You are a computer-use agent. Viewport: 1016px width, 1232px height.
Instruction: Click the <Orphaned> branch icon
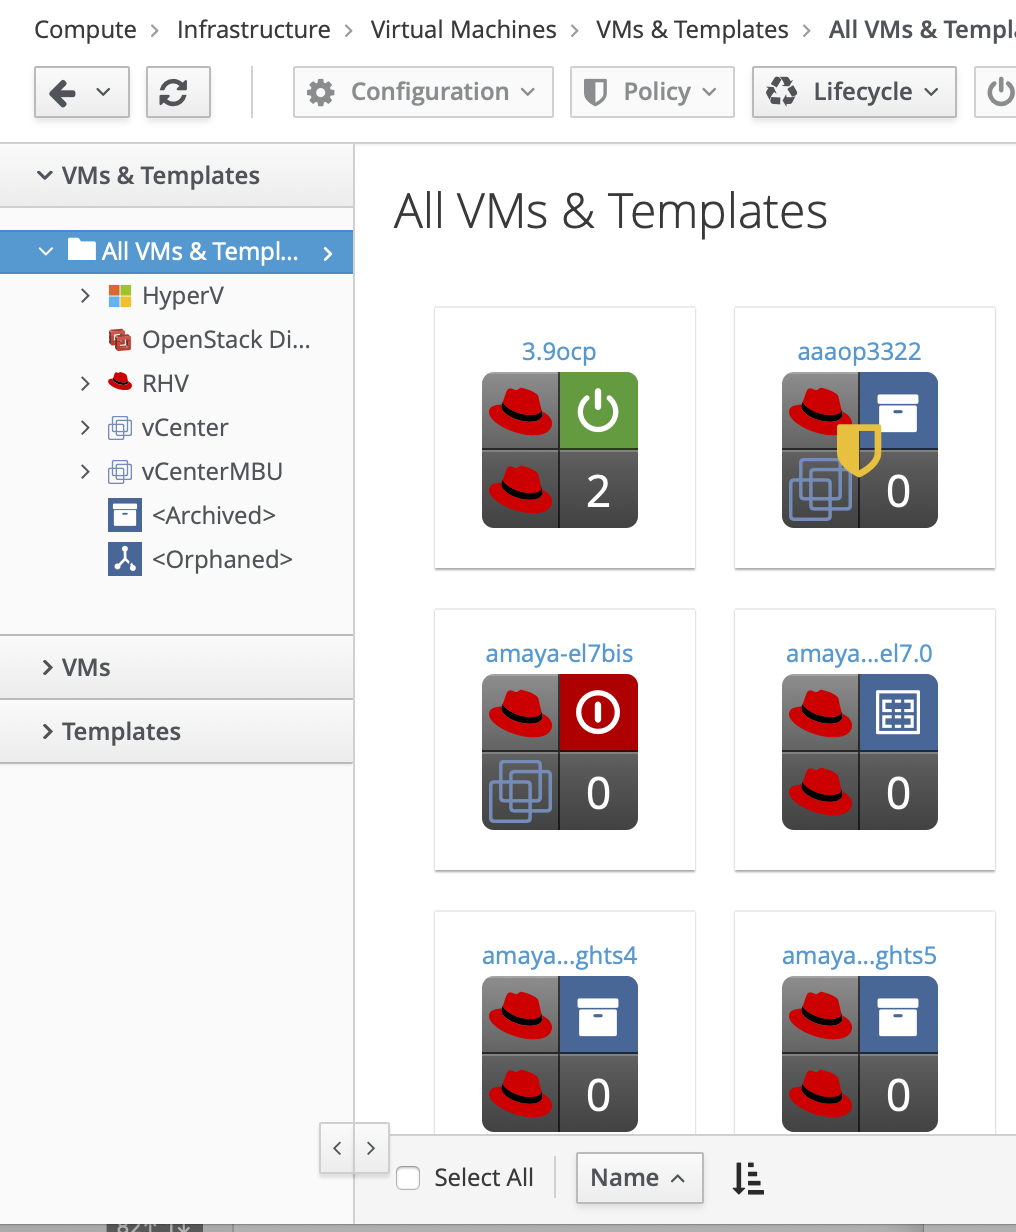point(125,560)
